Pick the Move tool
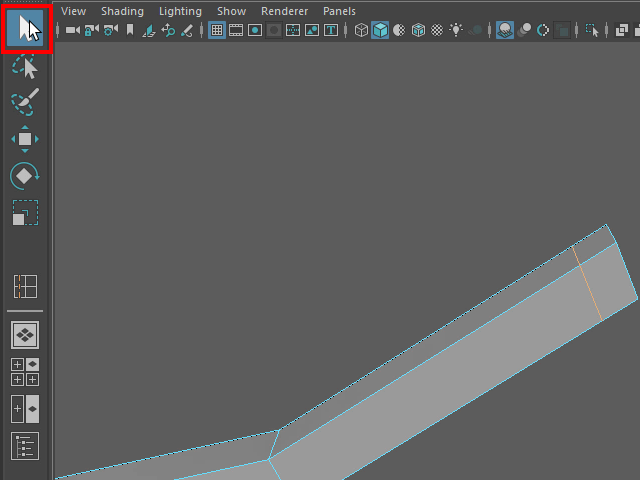The width and height of the screenshot is (640, 480). click(25, 139)
